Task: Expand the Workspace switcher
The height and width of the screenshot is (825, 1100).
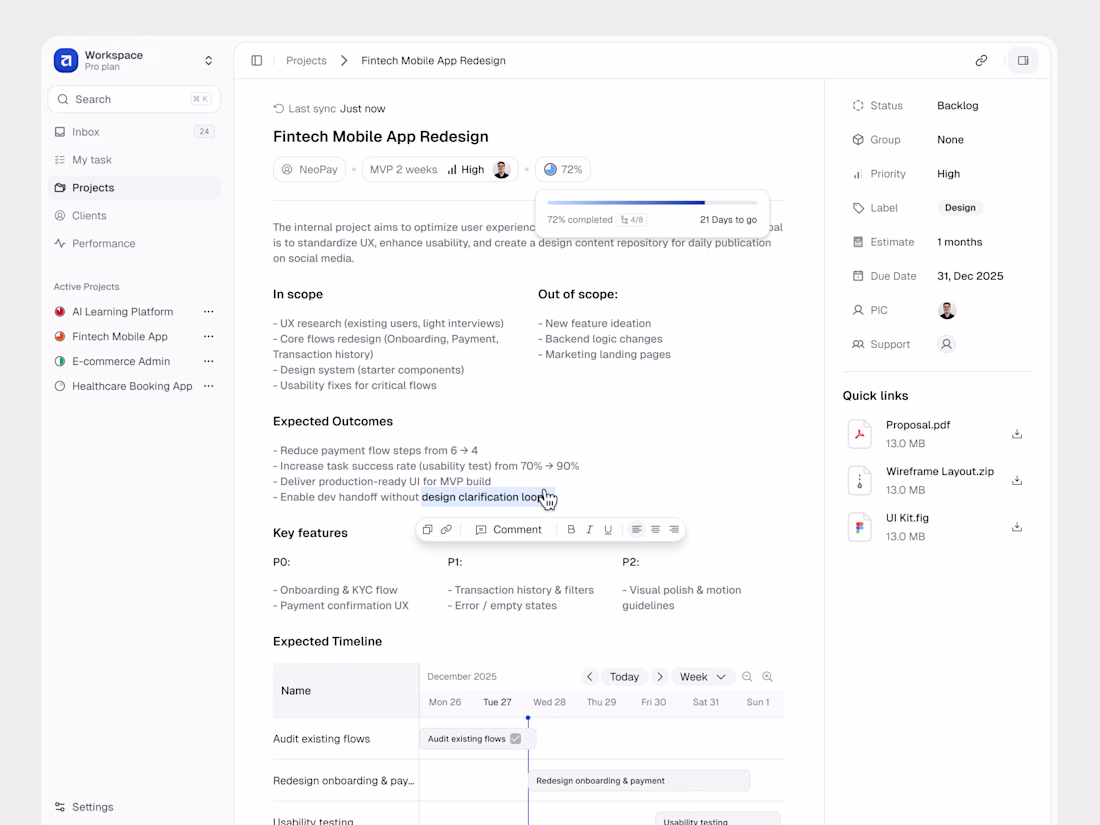Action: click(x=208, y=61)
